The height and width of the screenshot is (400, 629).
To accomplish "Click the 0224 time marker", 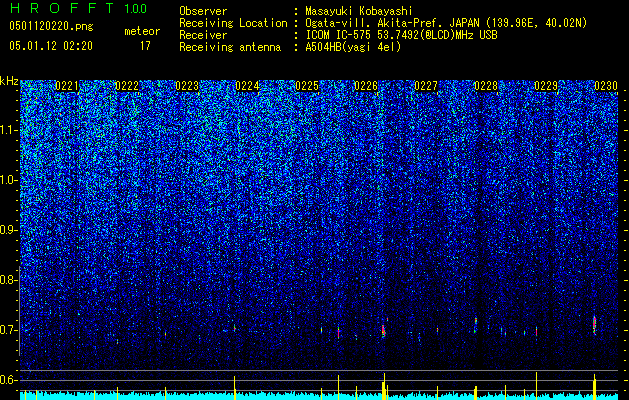I will point(247,86).
